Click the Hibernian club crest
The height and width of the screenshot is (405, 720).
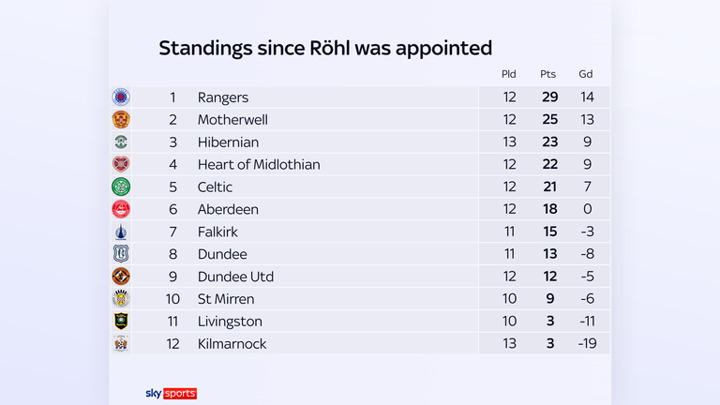tap(121, 142)
